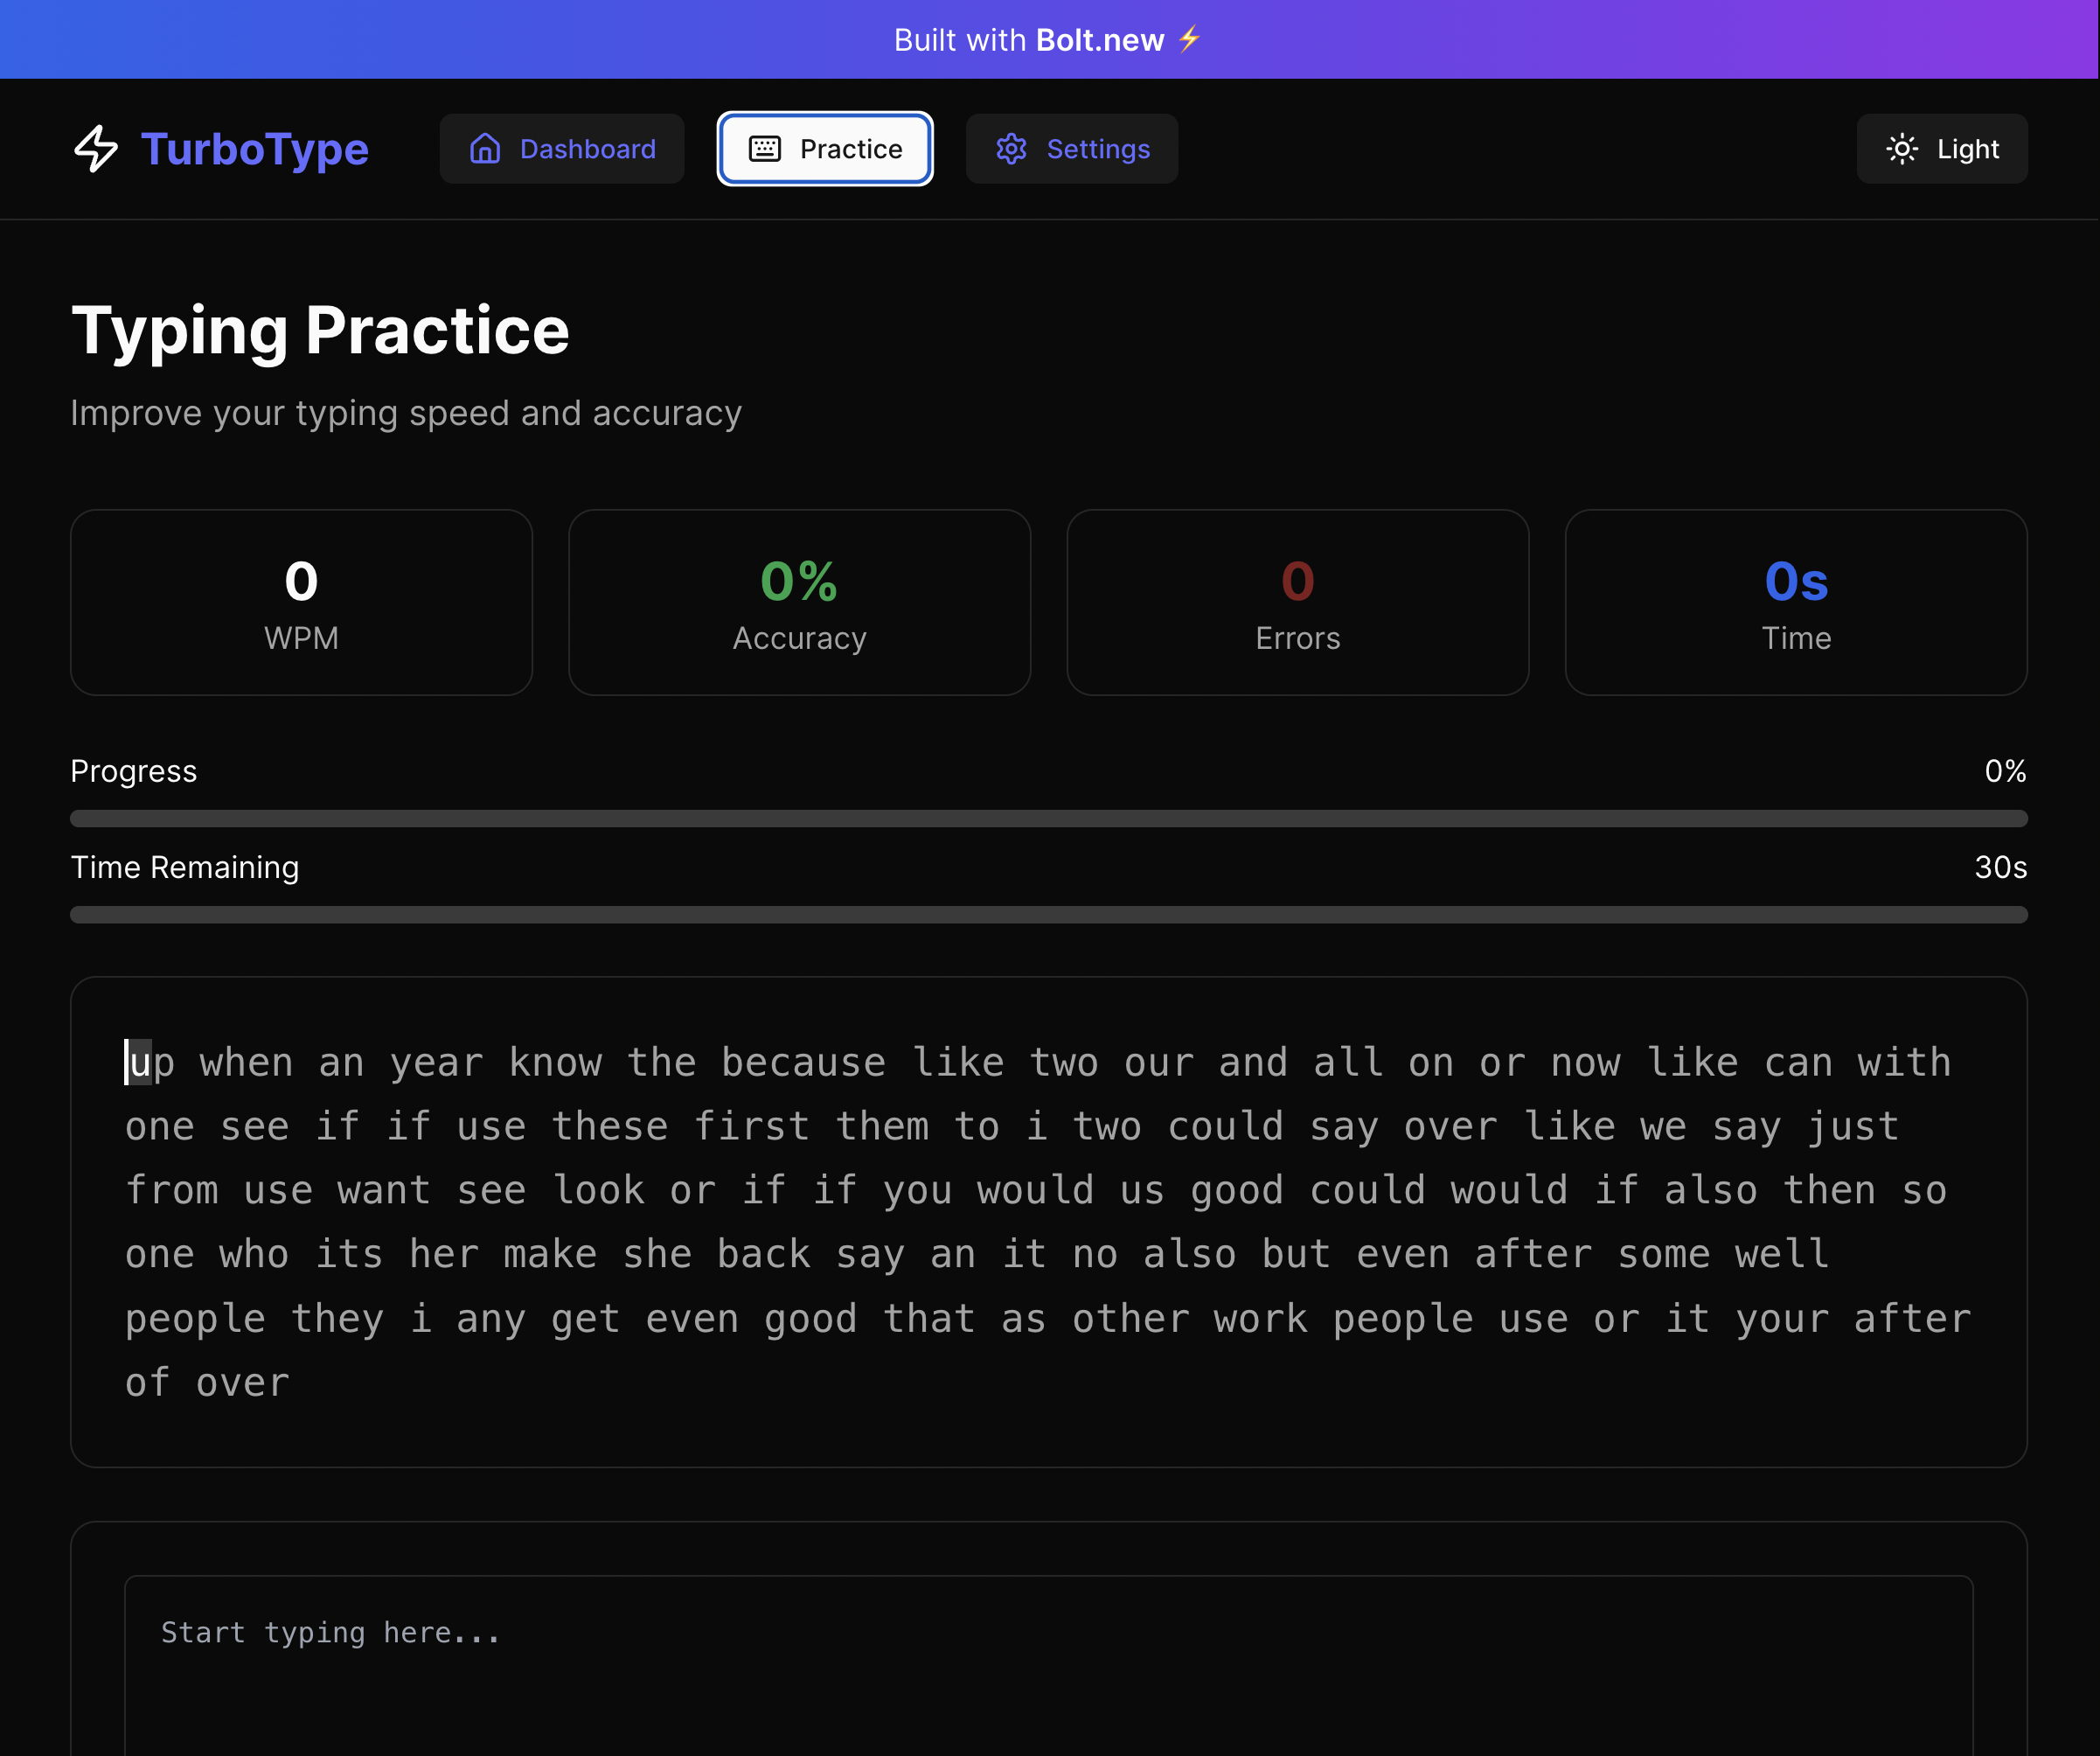Click the Progress bar track
Image resolution: width=2100 pixels, height=1756 pixels.
(1048, 818)
